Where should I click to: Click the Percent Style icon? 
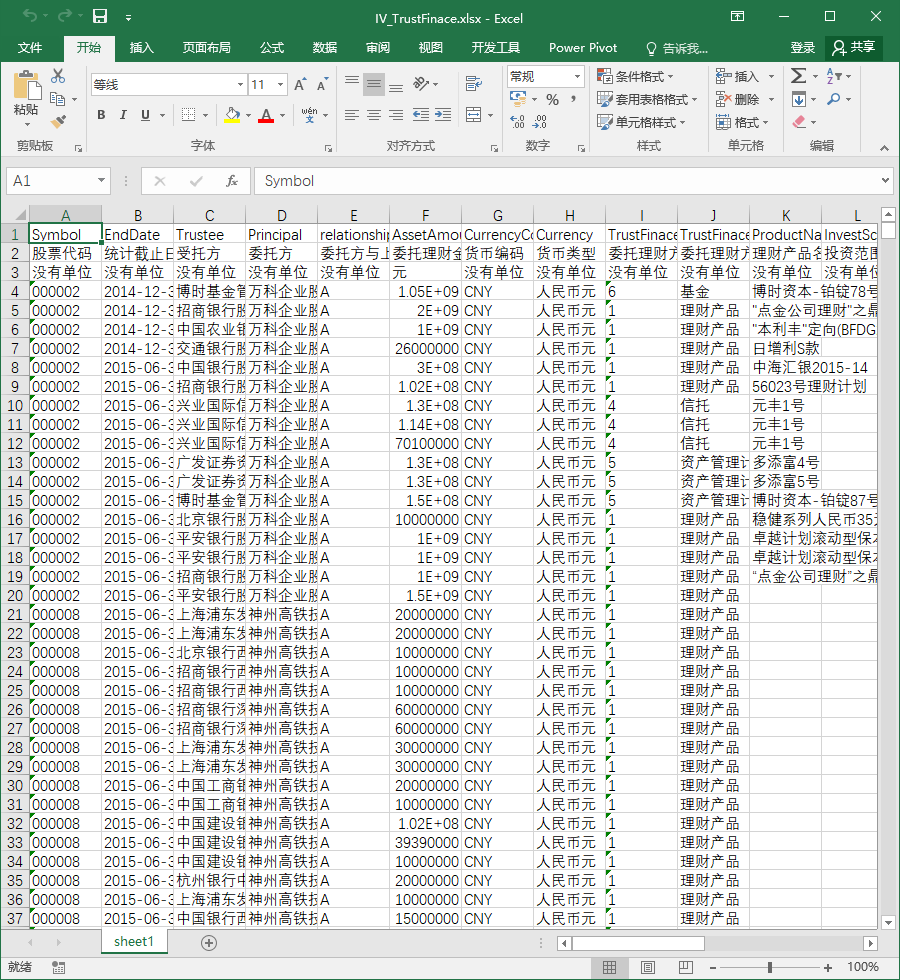coord(552,99)
